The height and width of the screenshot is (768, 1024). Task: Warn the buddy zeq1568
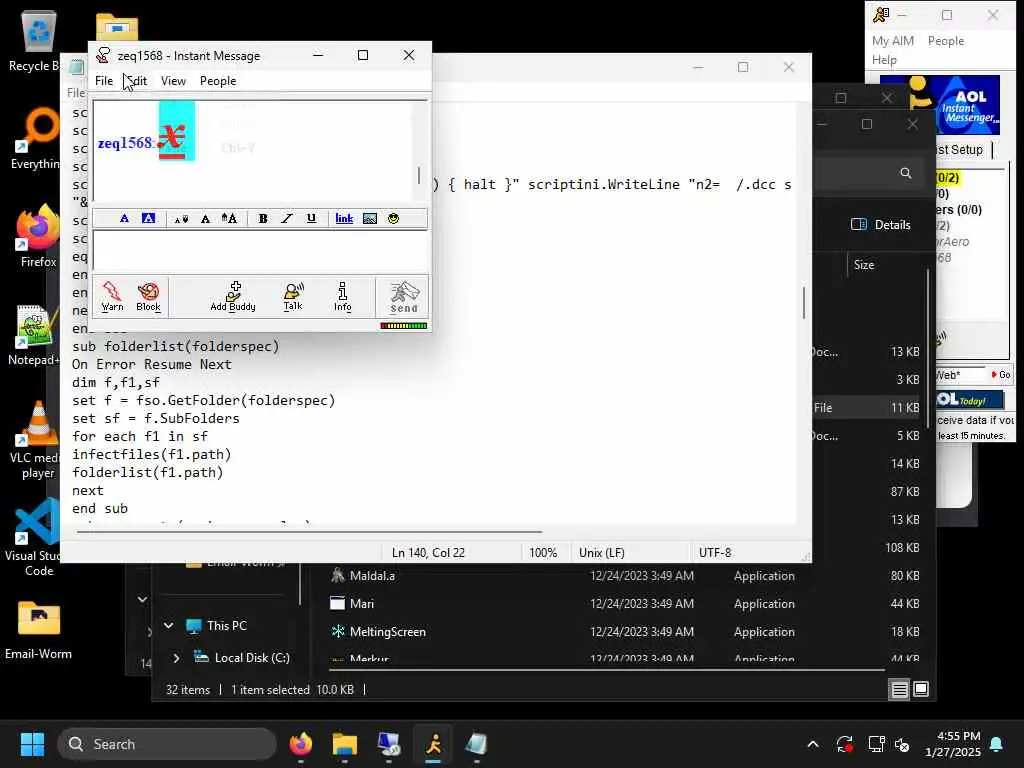[112, 296]
